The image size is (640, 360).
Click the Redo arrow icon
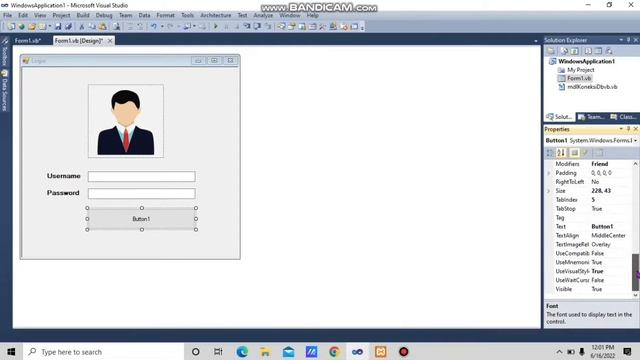(170, 27)
